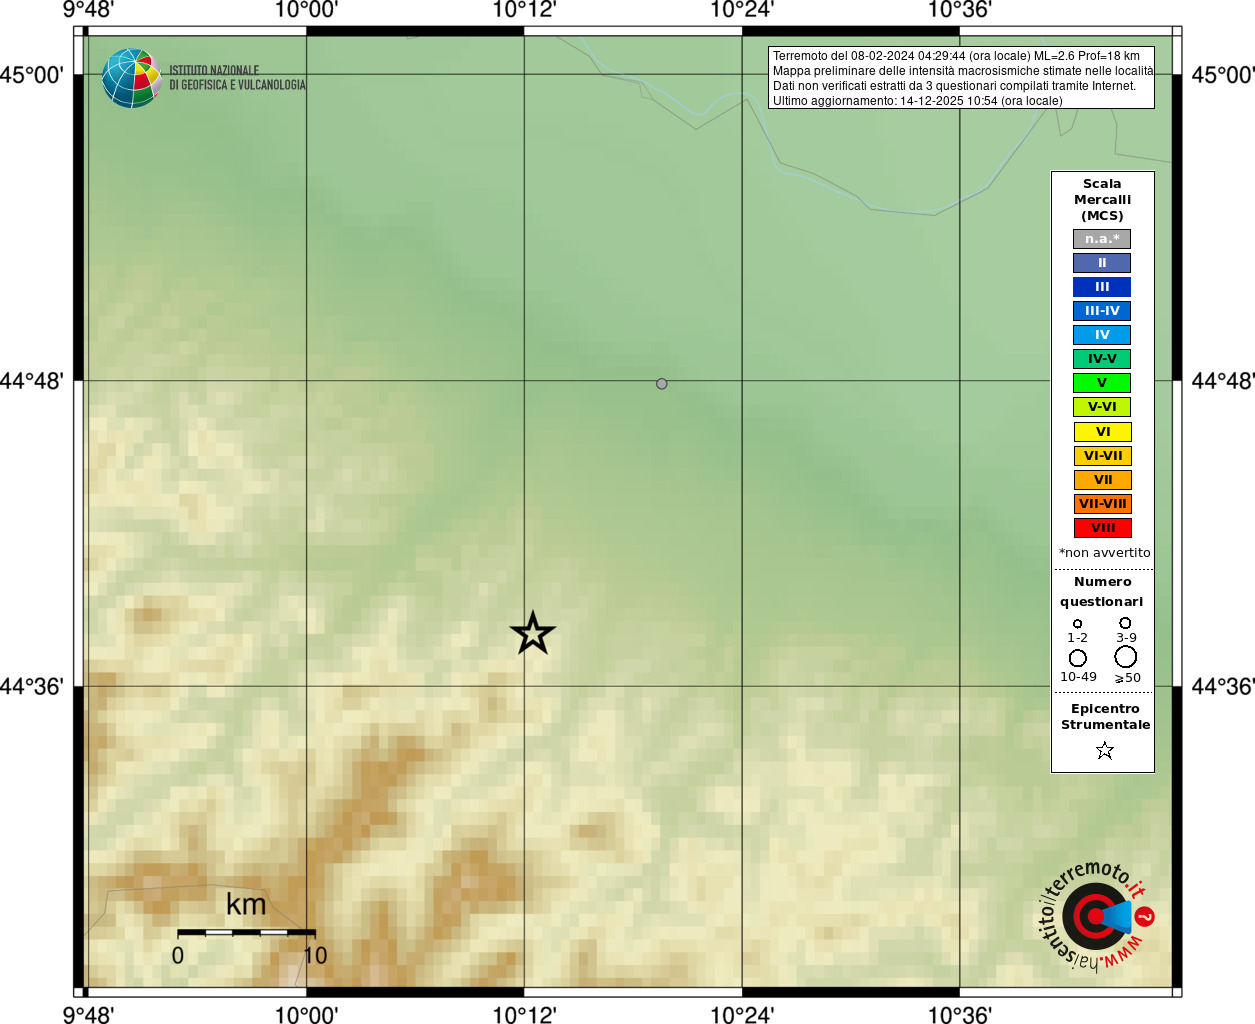Click the 'Dati non verificati' info line
Screen dimensions: 1255x1024
tap(954, 86)
